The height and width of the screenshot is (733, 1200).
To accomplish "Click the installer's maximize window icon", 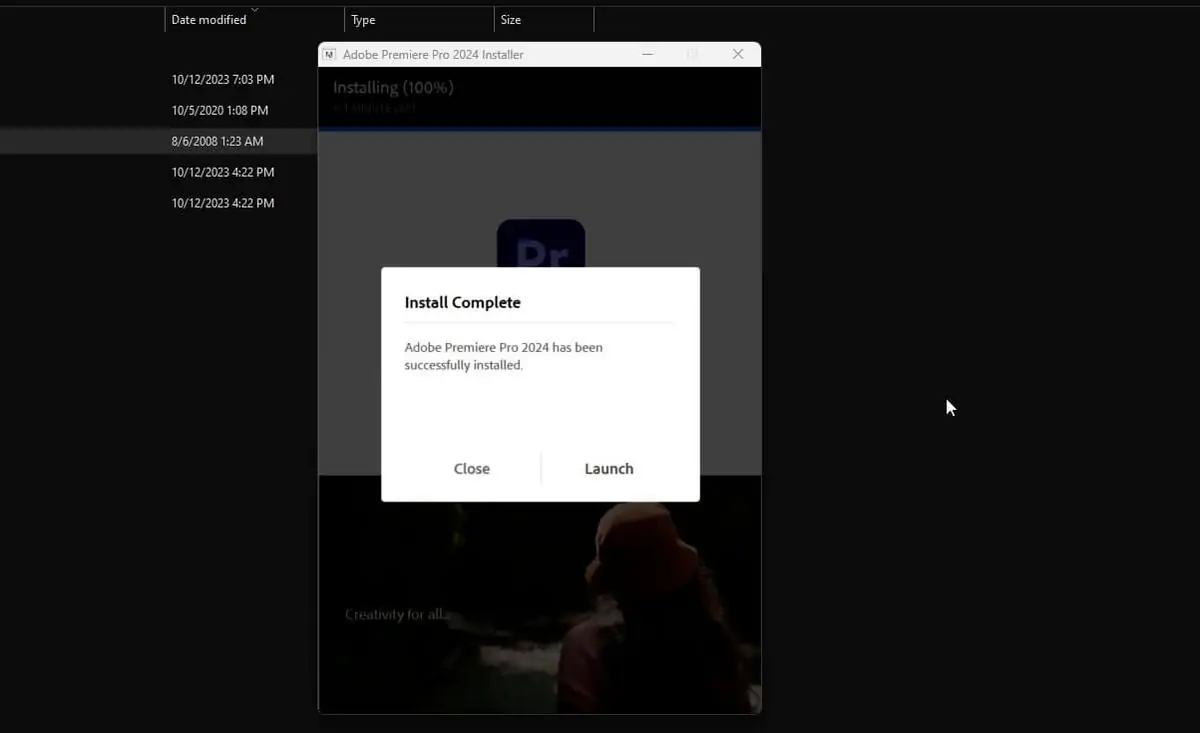I will point(693,55).
